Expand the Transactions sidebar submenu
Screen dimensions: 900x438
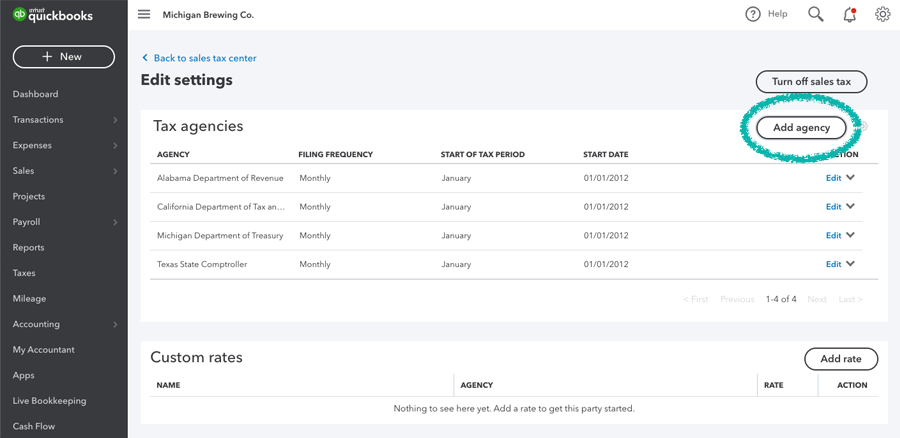tap(115, 120)
